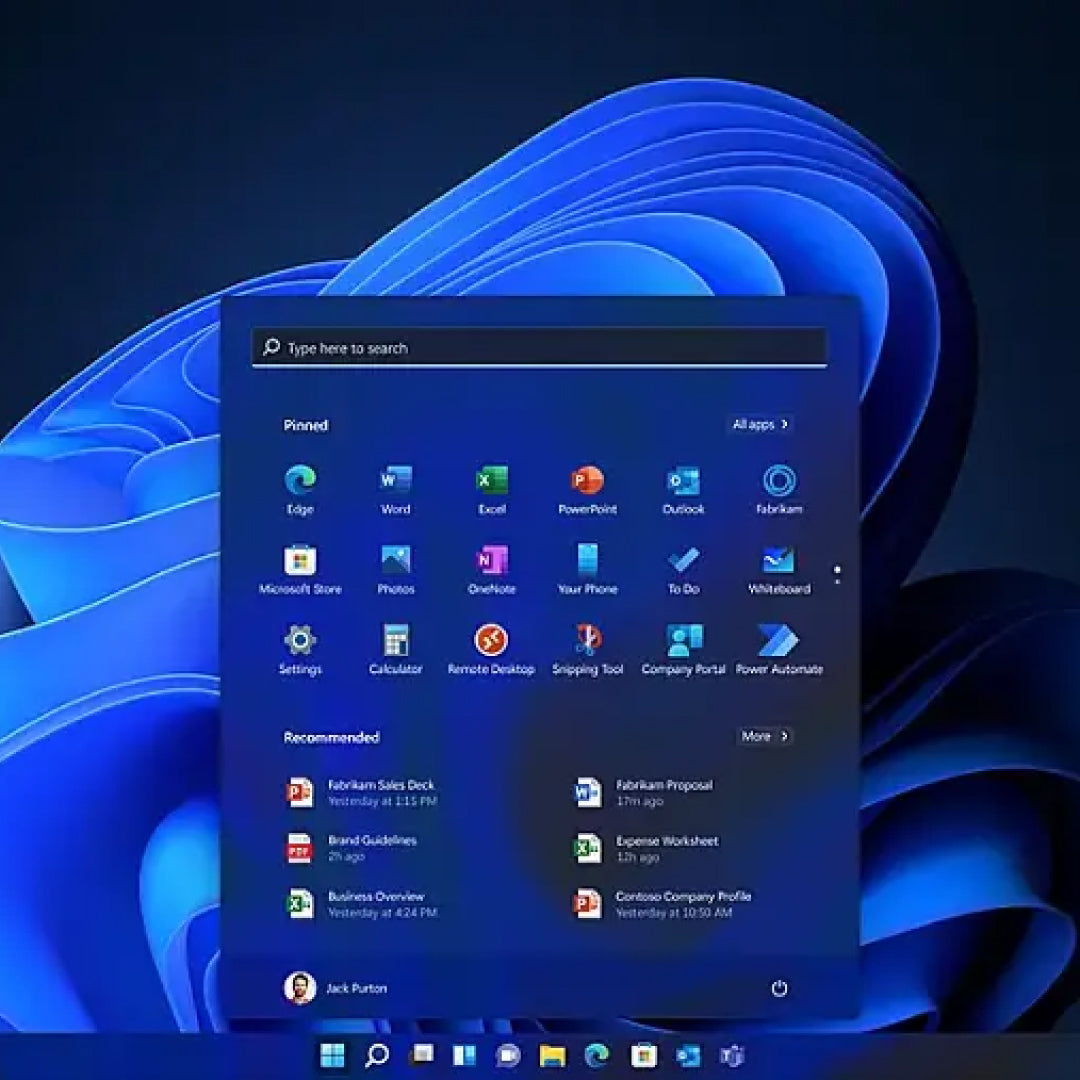The image size is (1080, 1080).
Task: Expand the All apps list
Action: [x=760, y=424]
